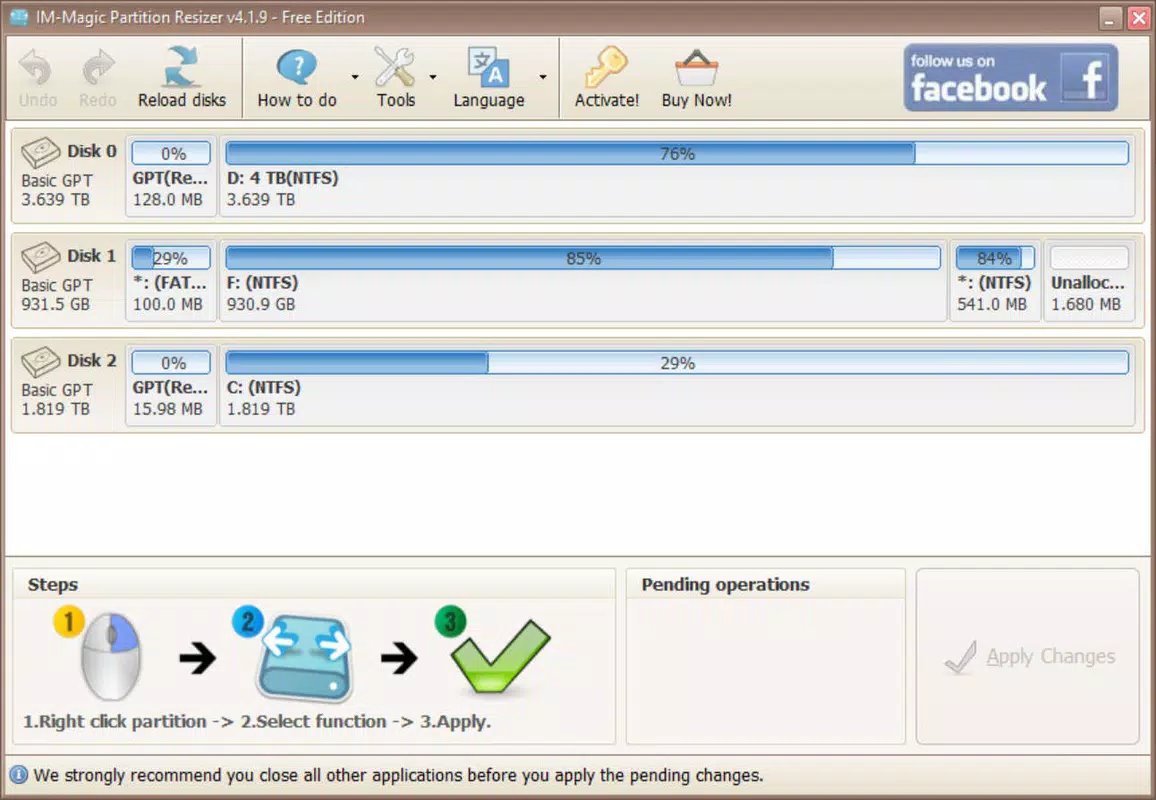Open the follow us on facebook banner
This screenshot has width=1156, height=800.
point(1011,77)
